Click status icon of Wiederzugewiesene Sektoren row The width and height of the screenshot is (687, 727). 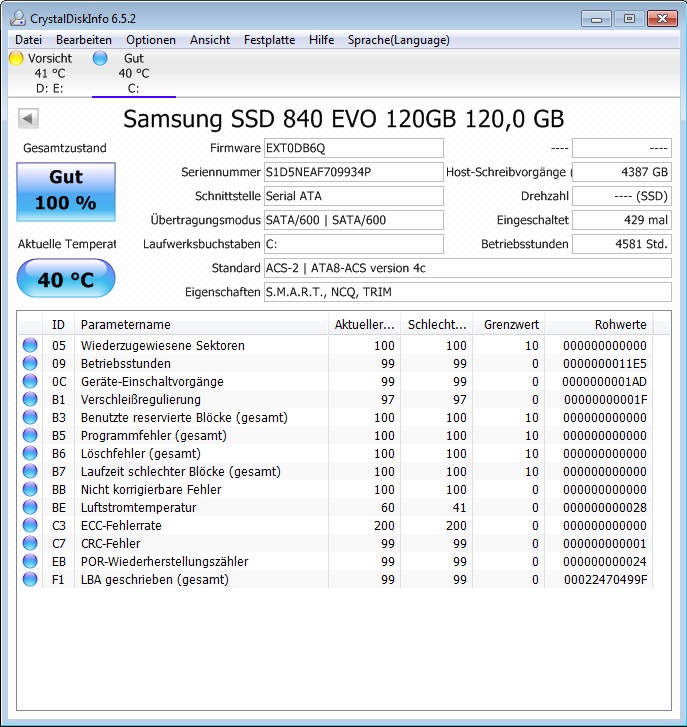[x=30, y=345]
